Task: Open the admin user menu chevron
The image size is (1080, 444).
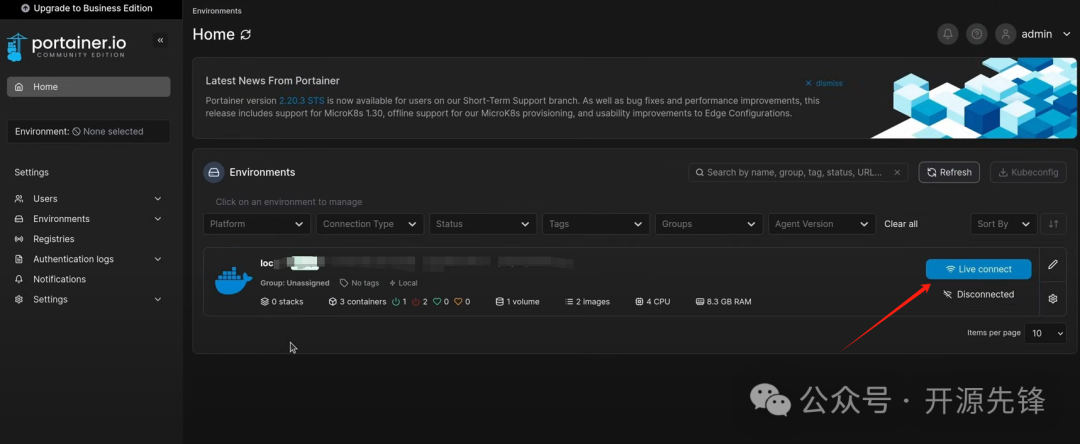Action: (1066, 34)
